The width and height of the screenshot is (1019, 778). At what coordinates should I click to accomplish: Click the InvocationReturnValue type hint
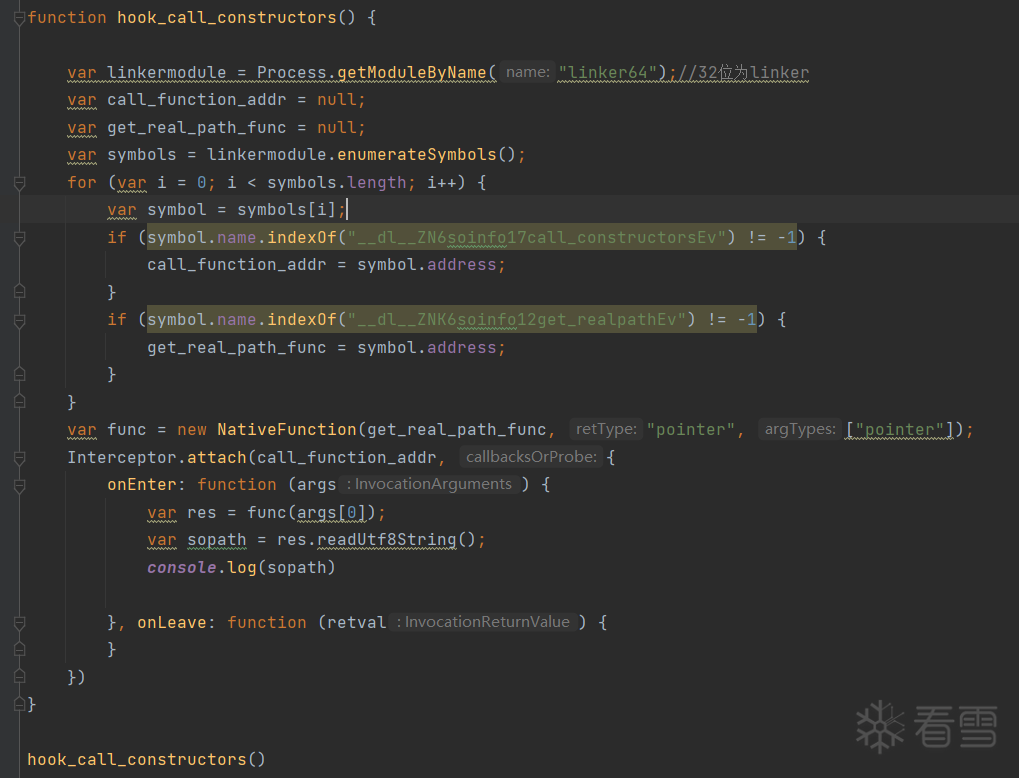[x=484, y=622]
